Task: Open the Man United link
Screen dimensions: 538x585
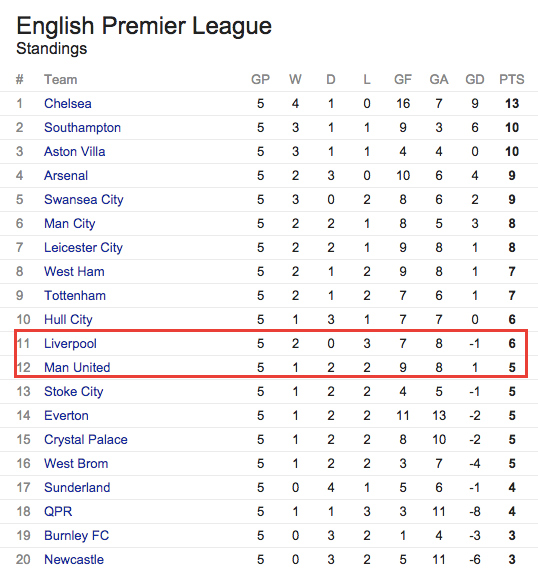Action: coord(77,367)
